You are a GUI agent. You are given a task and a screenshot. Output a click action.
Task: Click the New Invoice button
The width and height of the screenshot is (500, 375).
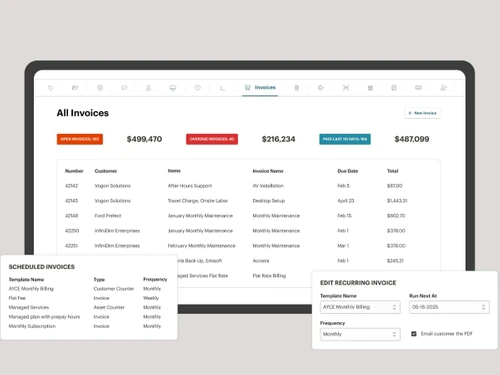[x=422, y=113]
